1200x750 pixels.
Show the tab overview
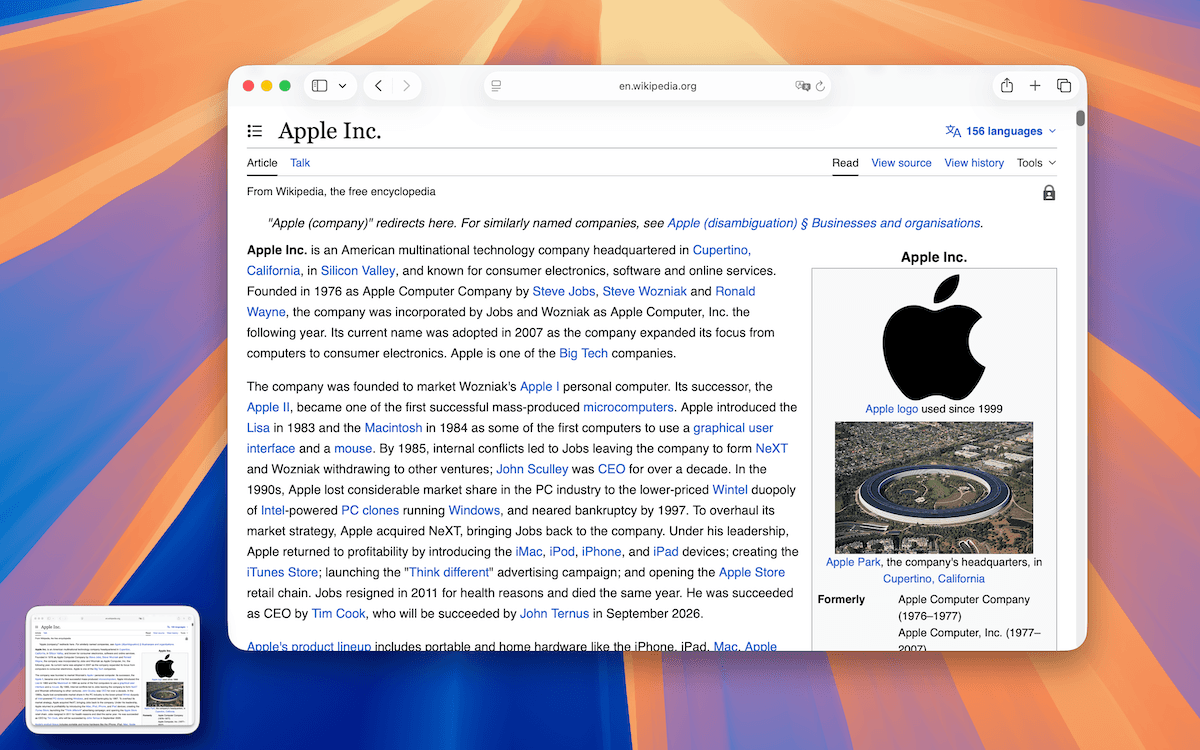[1064, 86]
